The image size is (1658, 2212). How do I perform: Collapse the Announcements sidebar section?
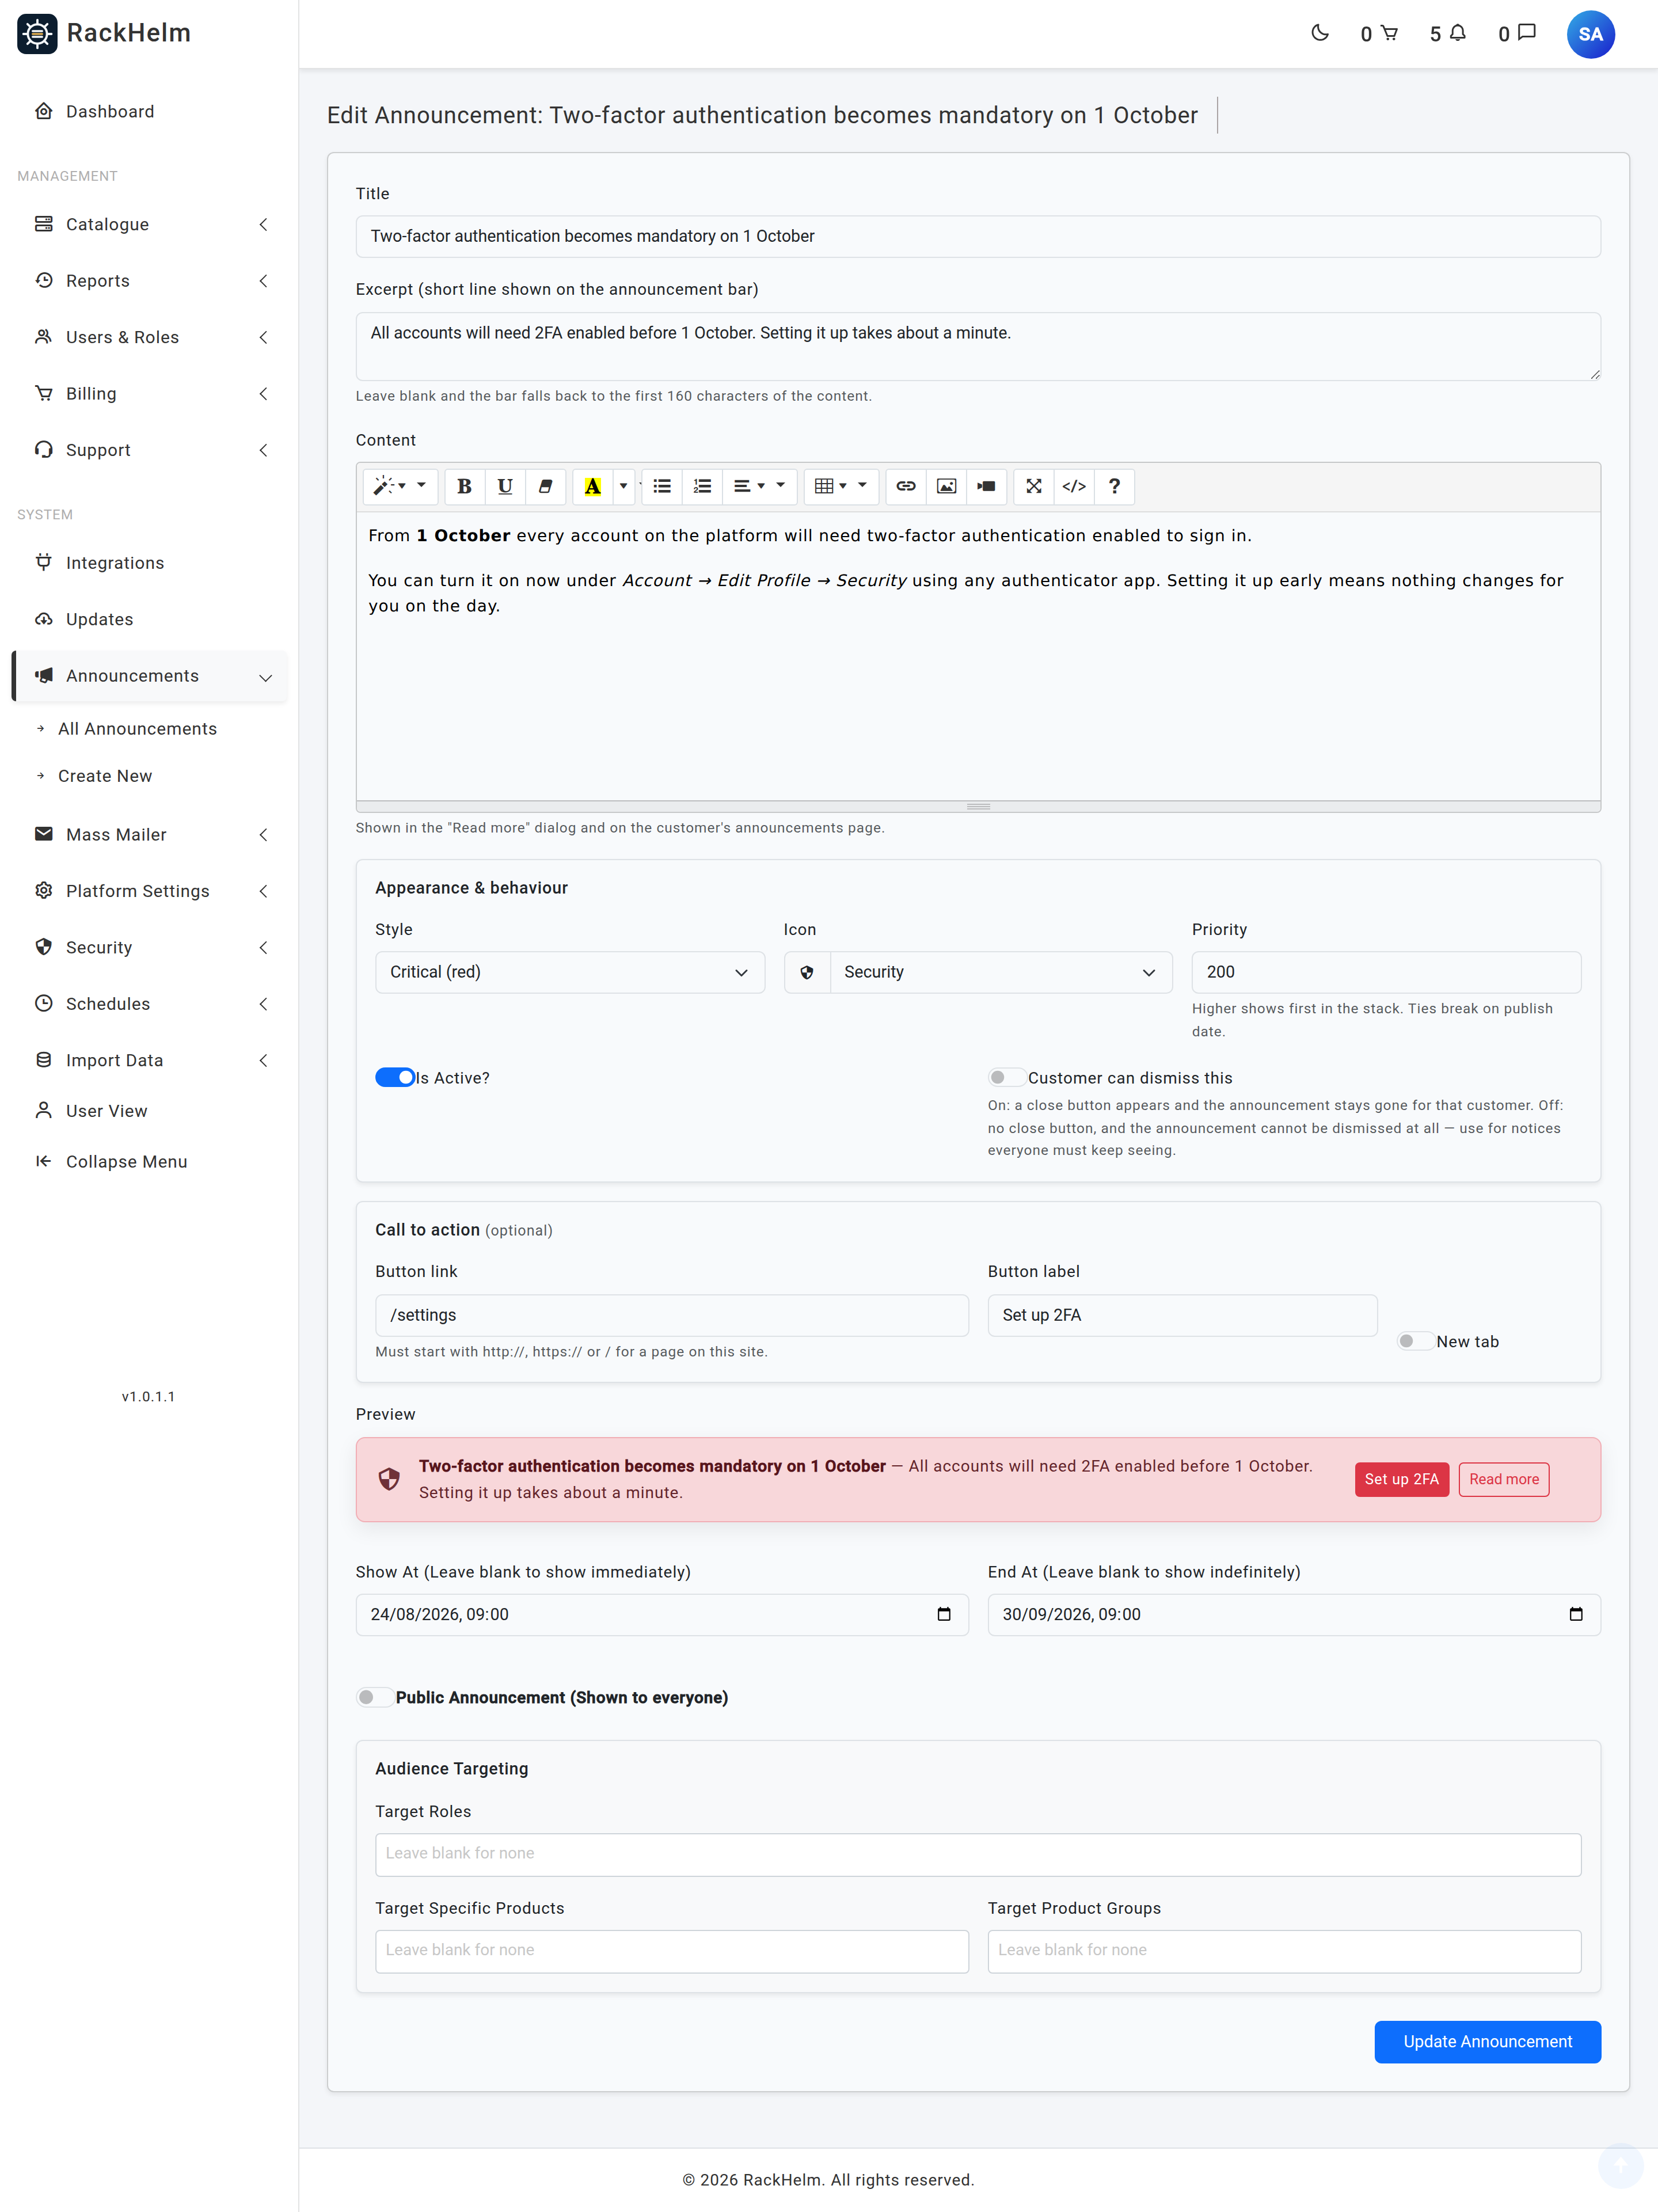pos(150,676)
